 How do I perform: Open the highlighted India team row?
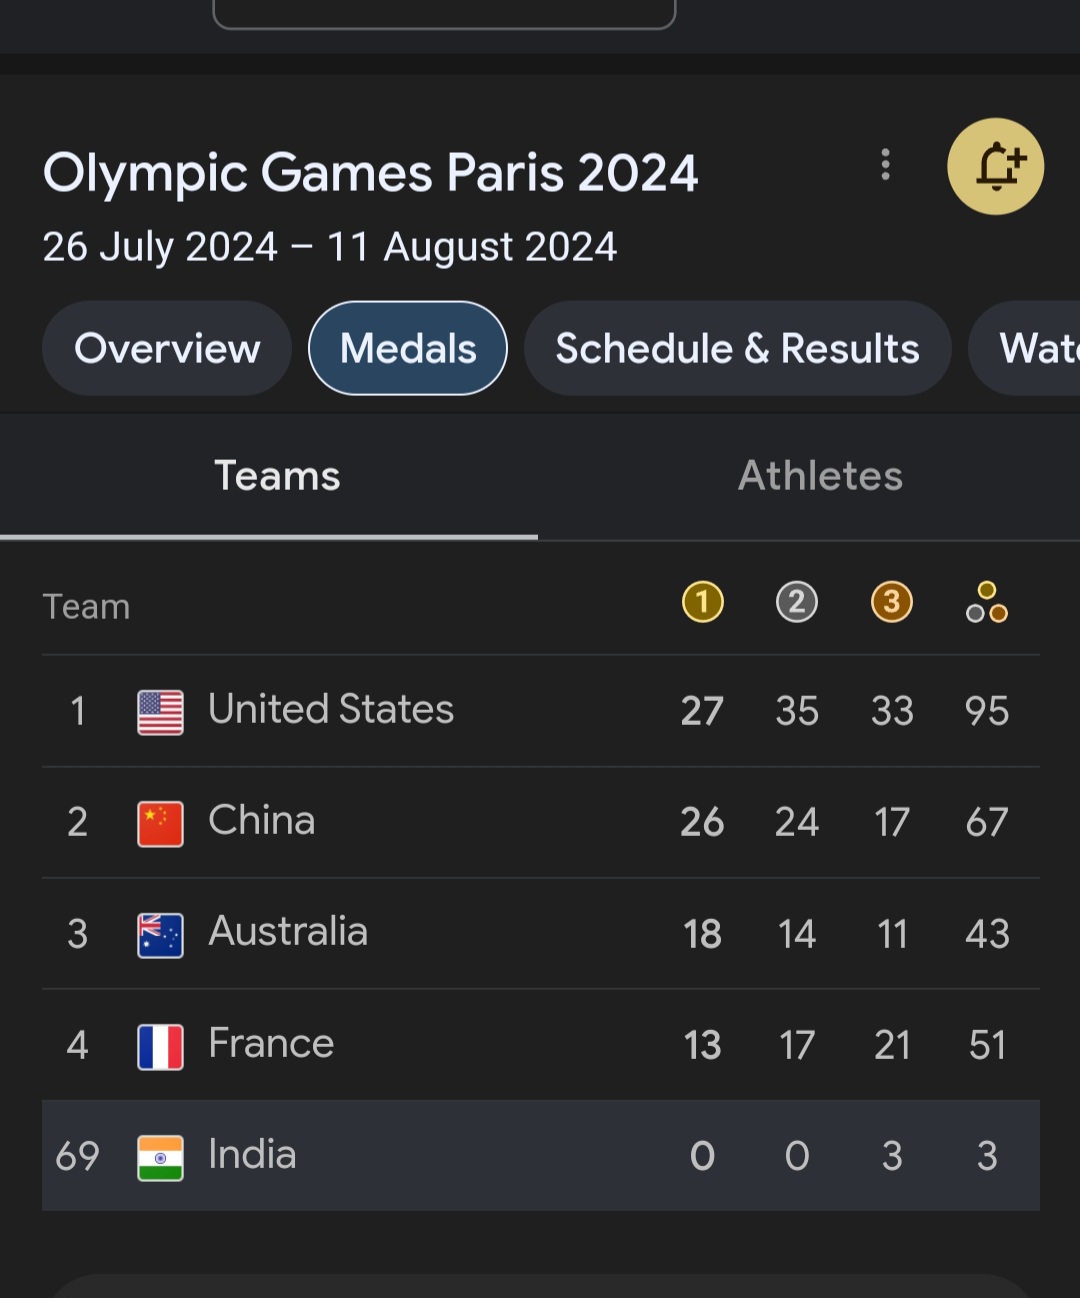click(x=541, y=1155)
